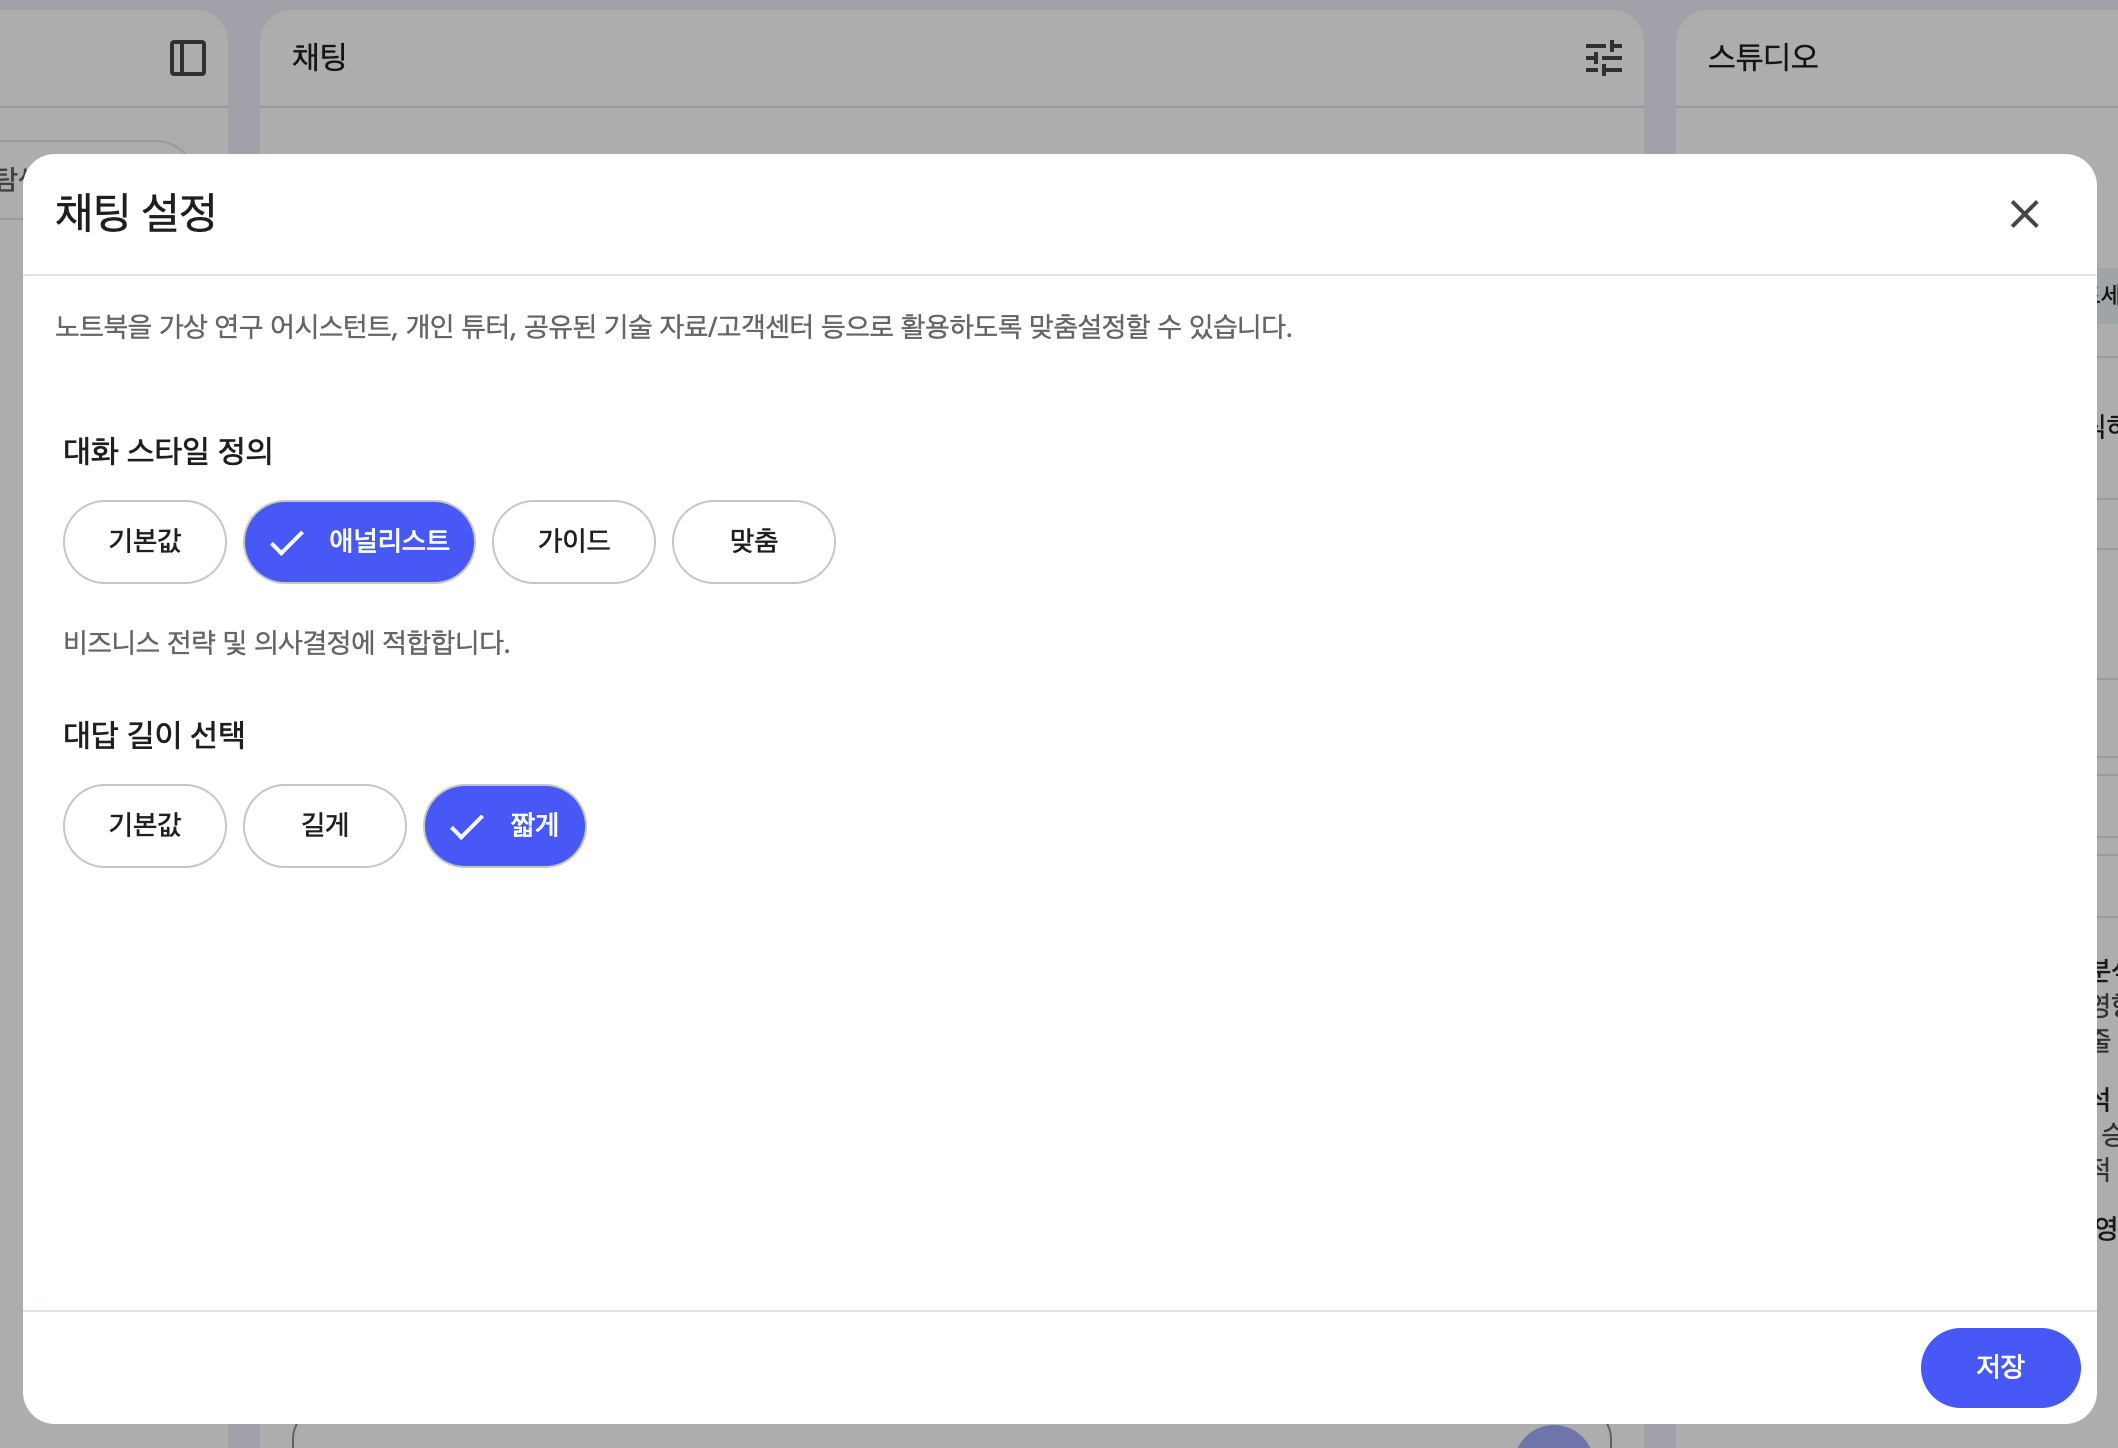Click the 대답 길이 선택 heading
Image resolution: width=2118 pixels, height=1448 pixels.
(154, 735)
